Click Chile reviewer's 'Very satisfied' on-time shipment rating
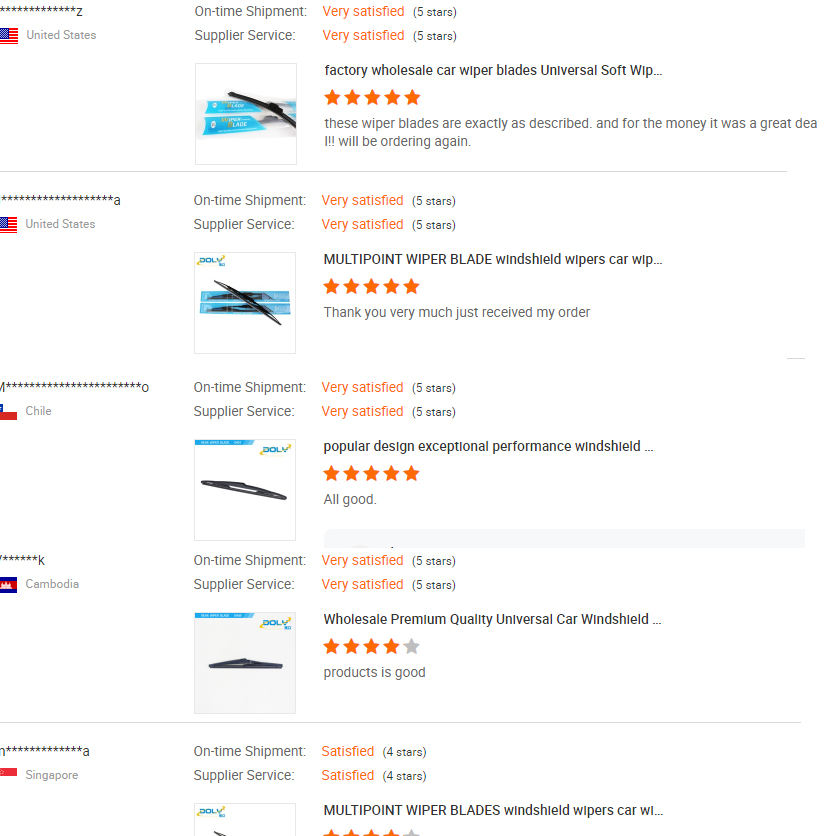 pyautogui.click(x=362, y=388)
